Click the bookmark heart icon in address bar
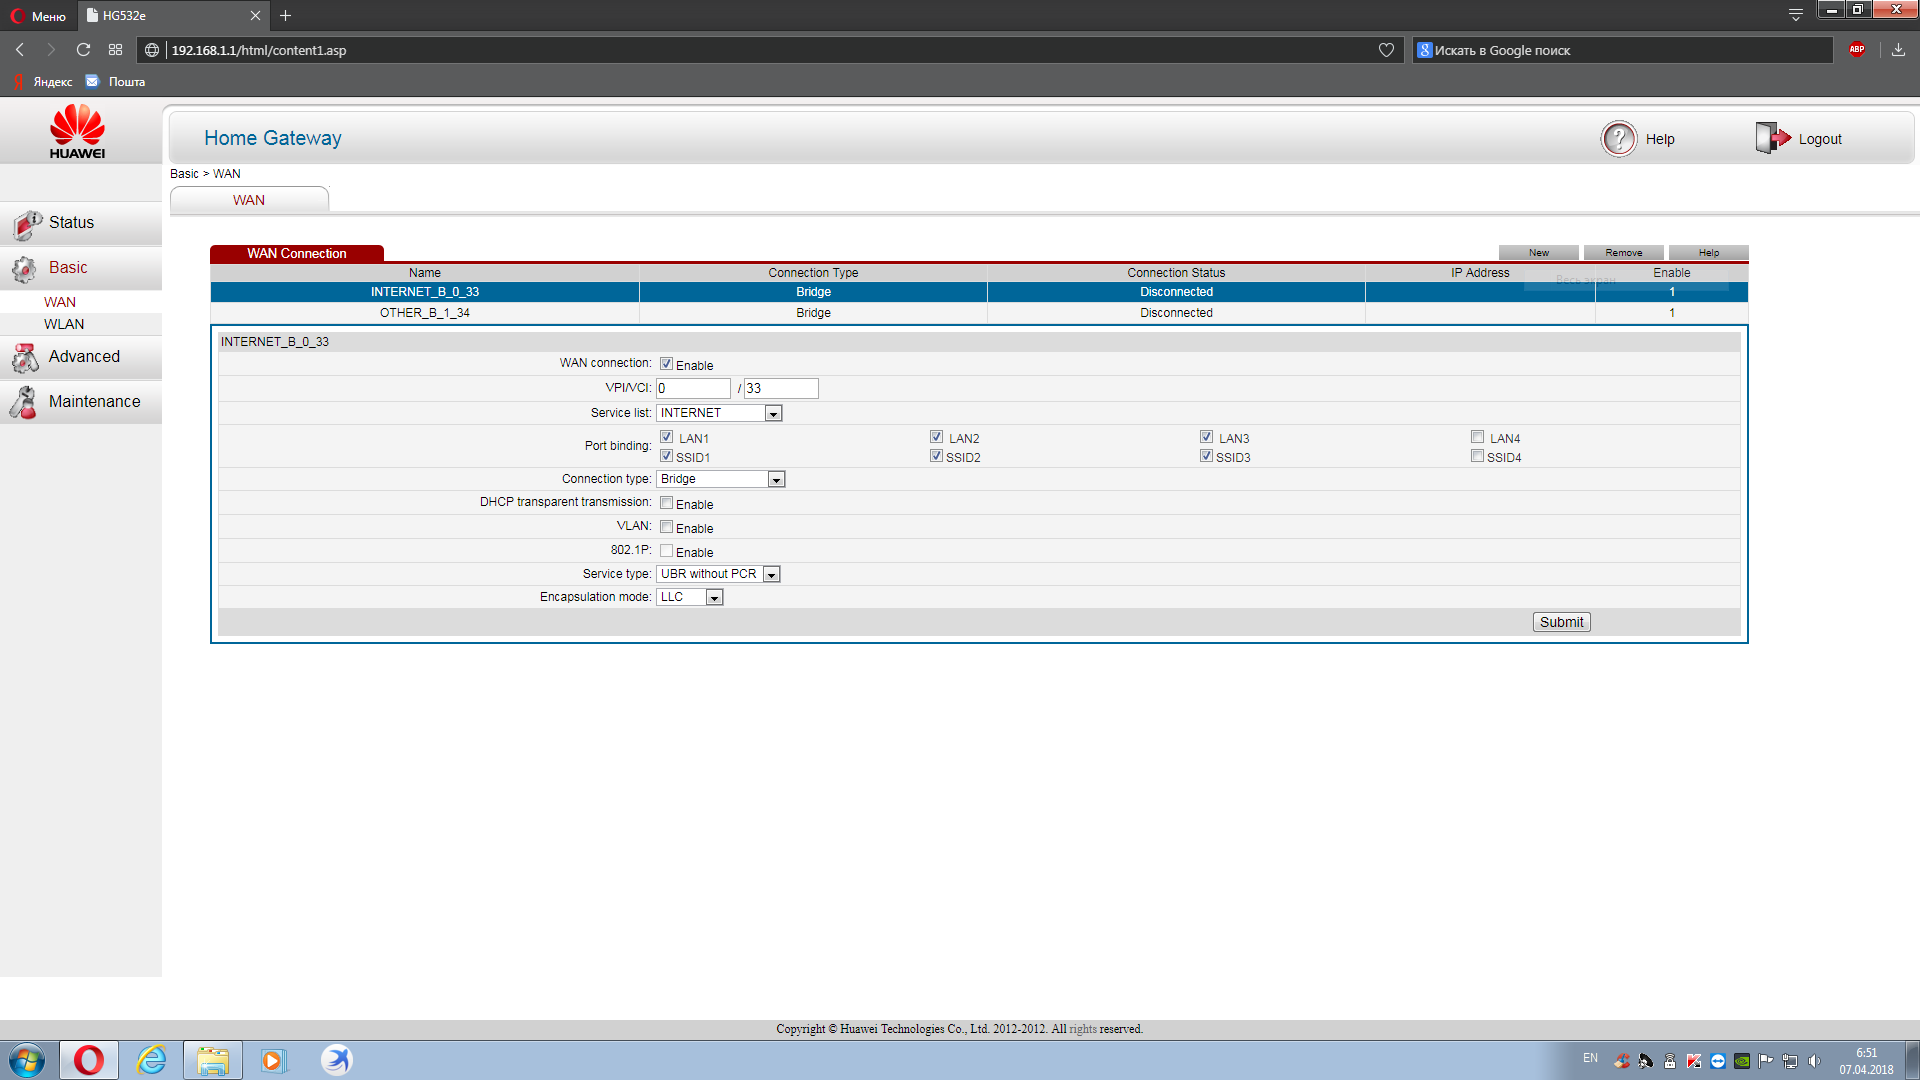 pos(1386,50)
